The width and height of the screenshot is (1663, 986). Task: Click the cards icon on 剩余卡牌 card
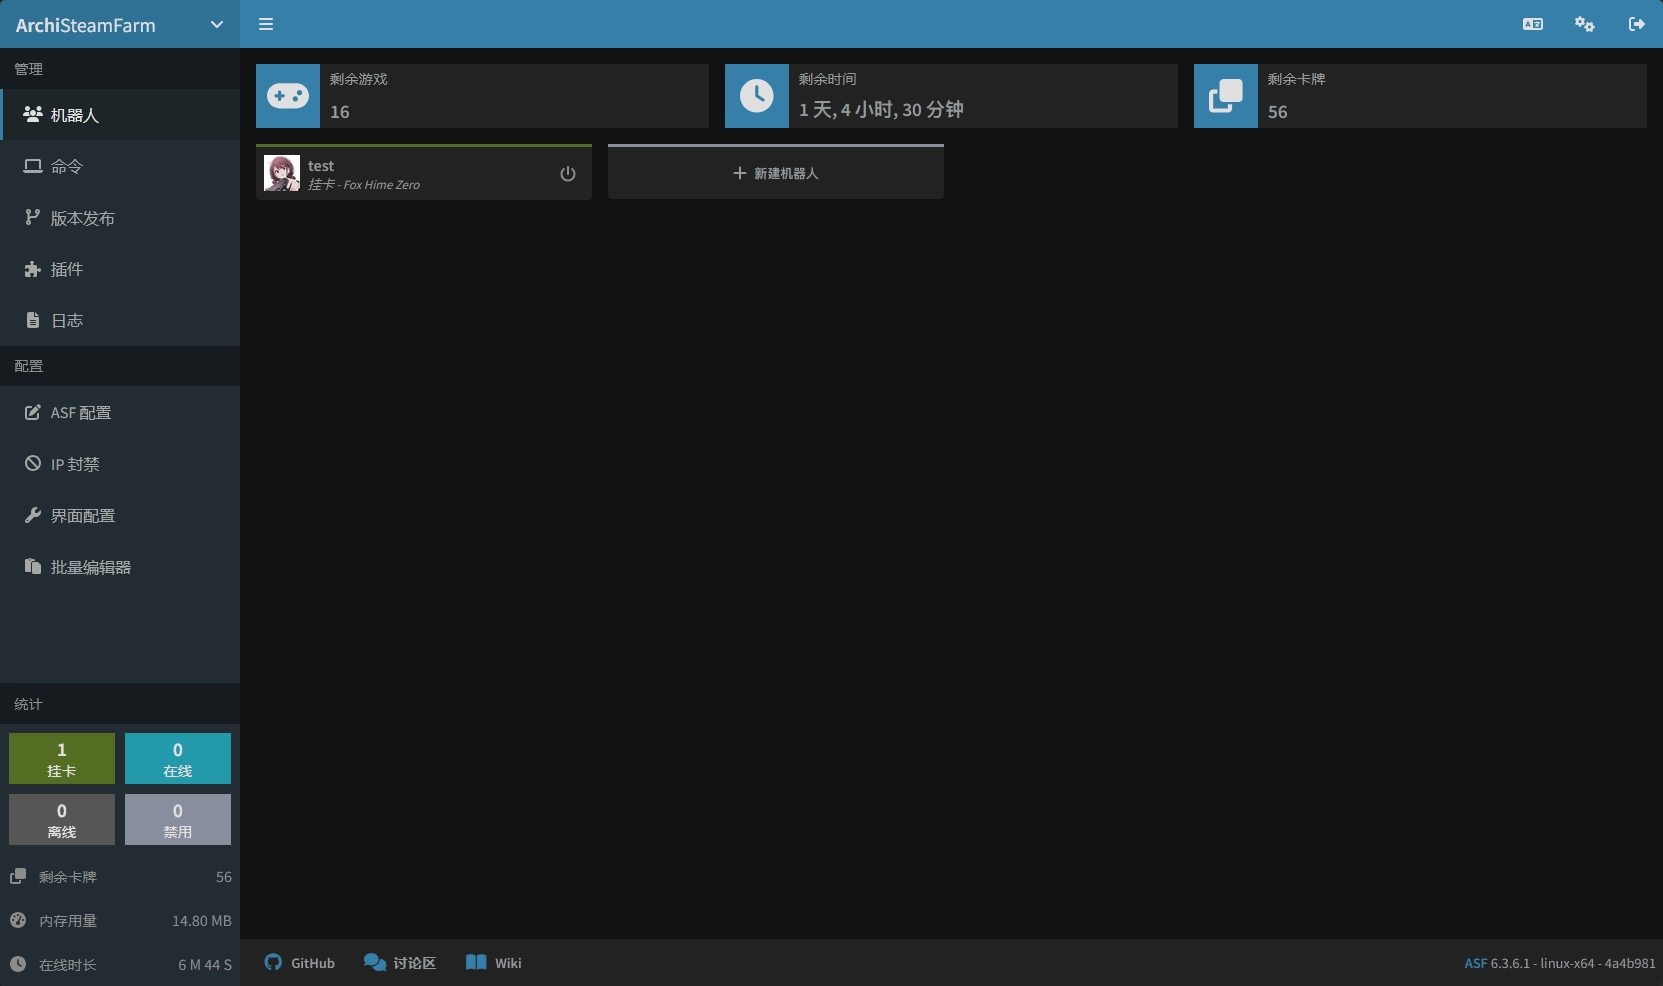click(1226, 96)
